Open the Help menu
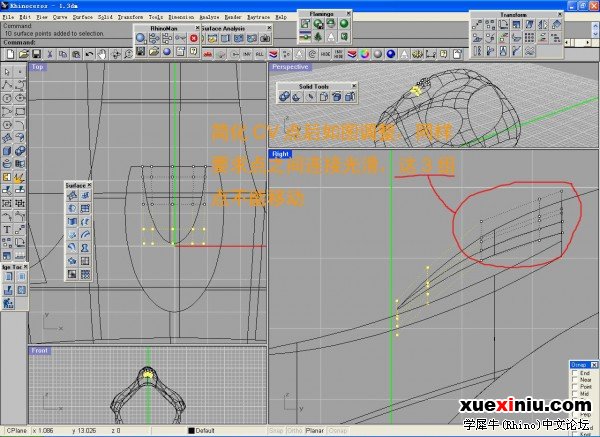This screenshot has height=437, width=600. [281, 17]
